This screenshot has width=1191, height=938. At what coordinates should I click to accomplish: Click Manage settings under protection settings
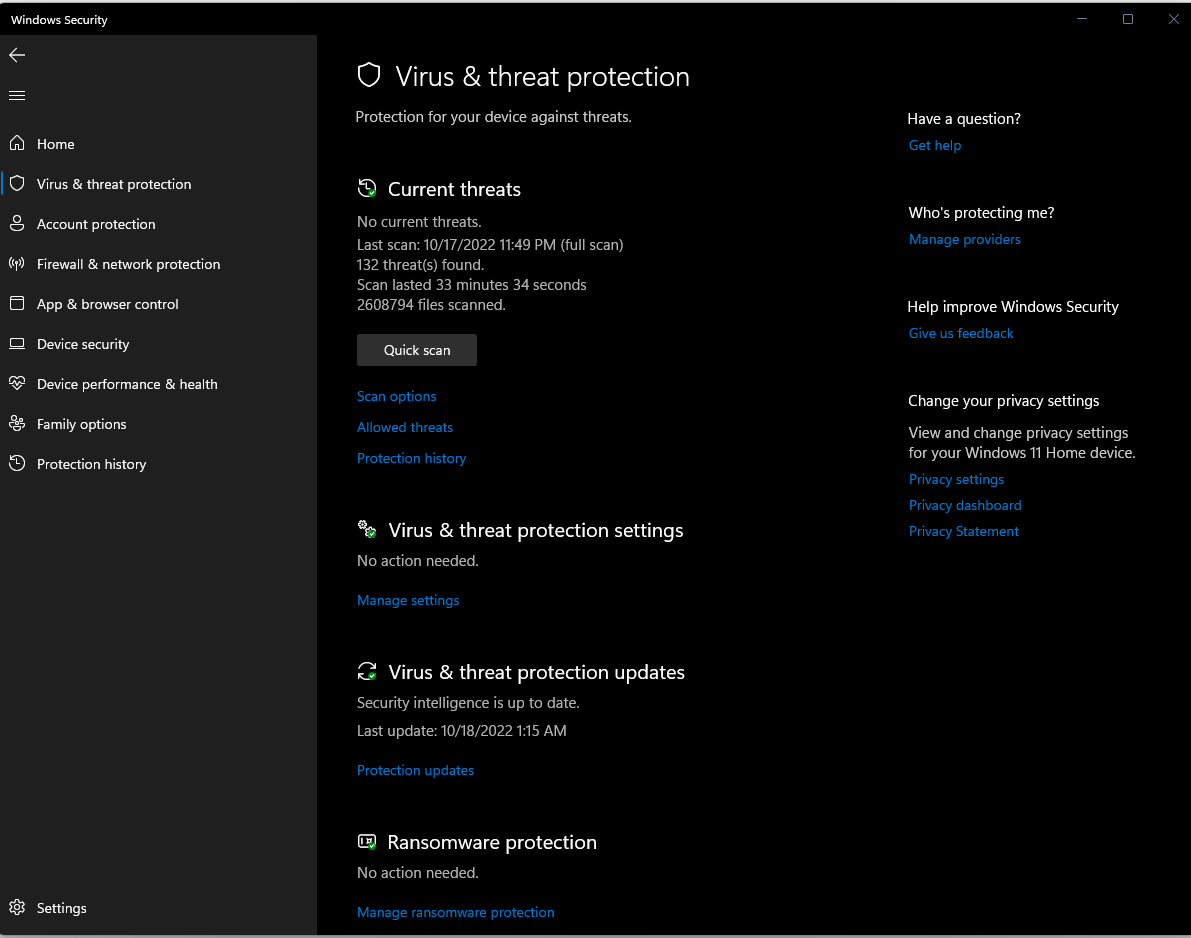tap(408, 600)
